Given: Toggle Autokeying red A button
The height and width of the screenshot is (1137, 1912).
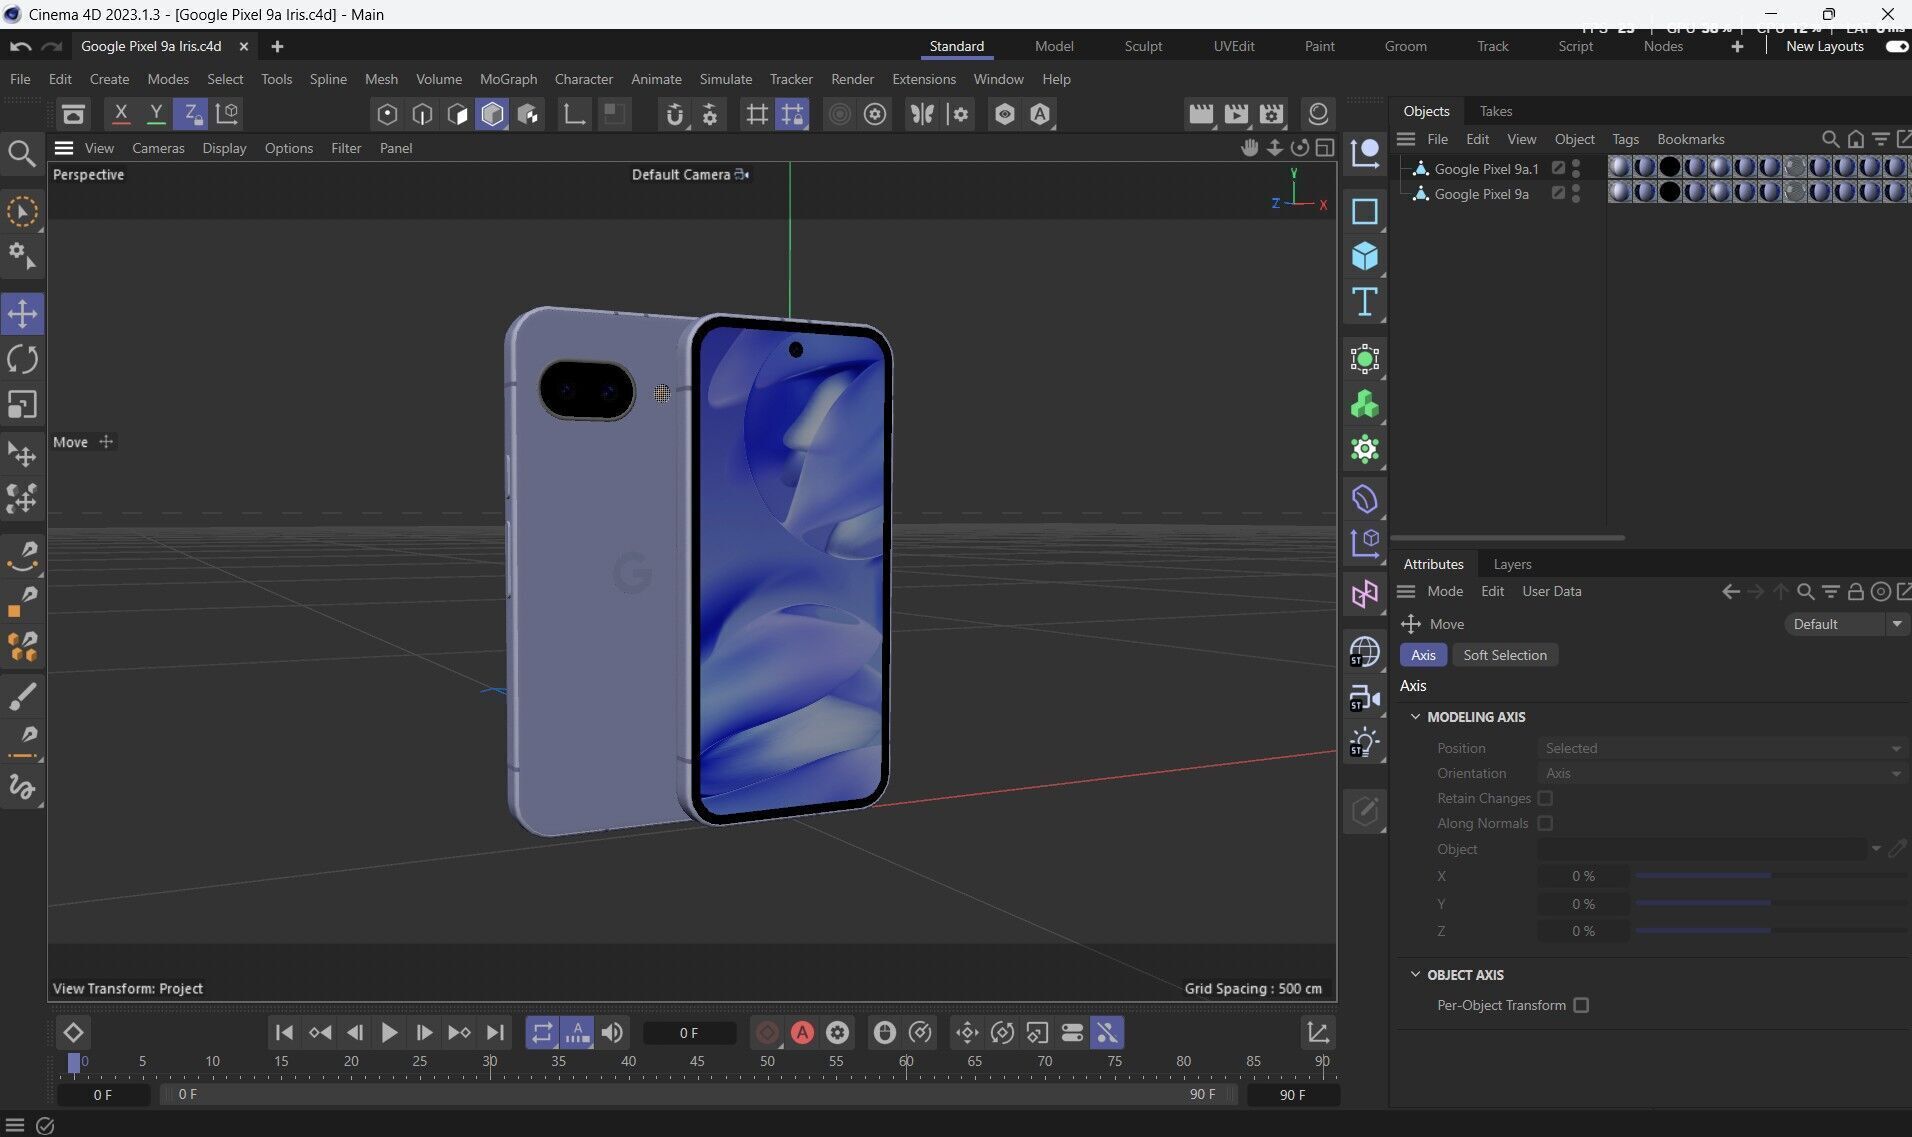Looking at the screenshot, I should pyautogui.click(x=802, y=1033).
